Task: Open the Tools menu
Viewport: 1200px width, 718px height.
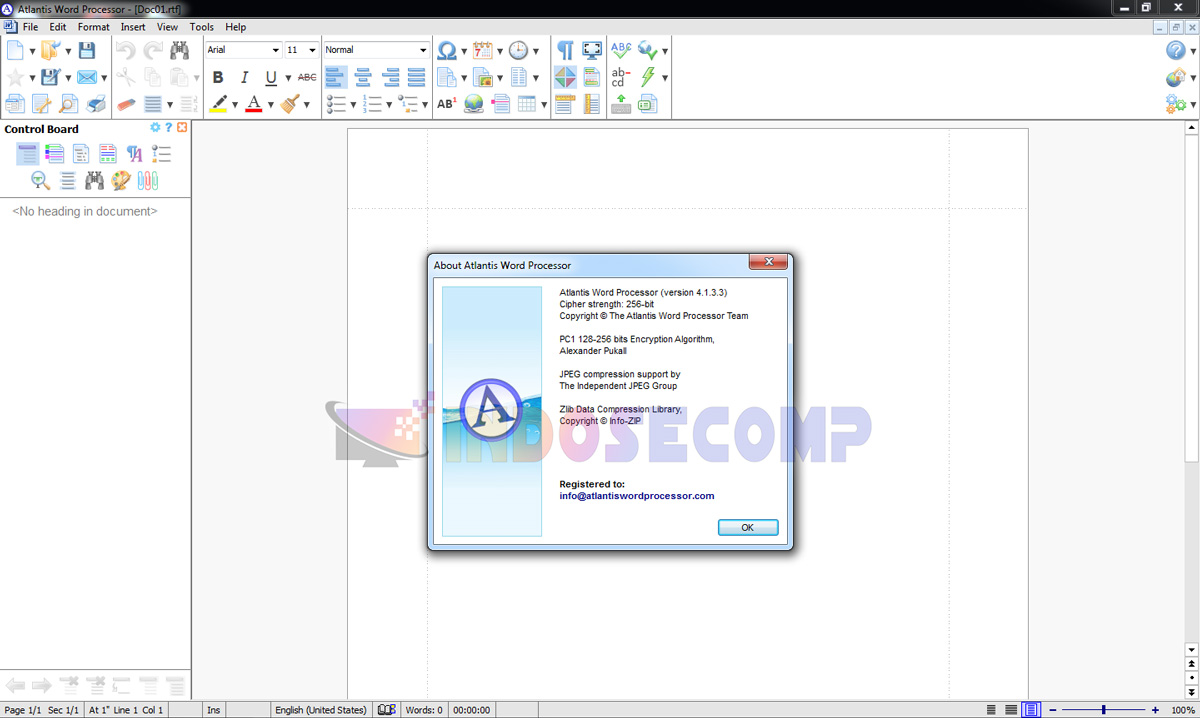Action: (x=201, y=27)
